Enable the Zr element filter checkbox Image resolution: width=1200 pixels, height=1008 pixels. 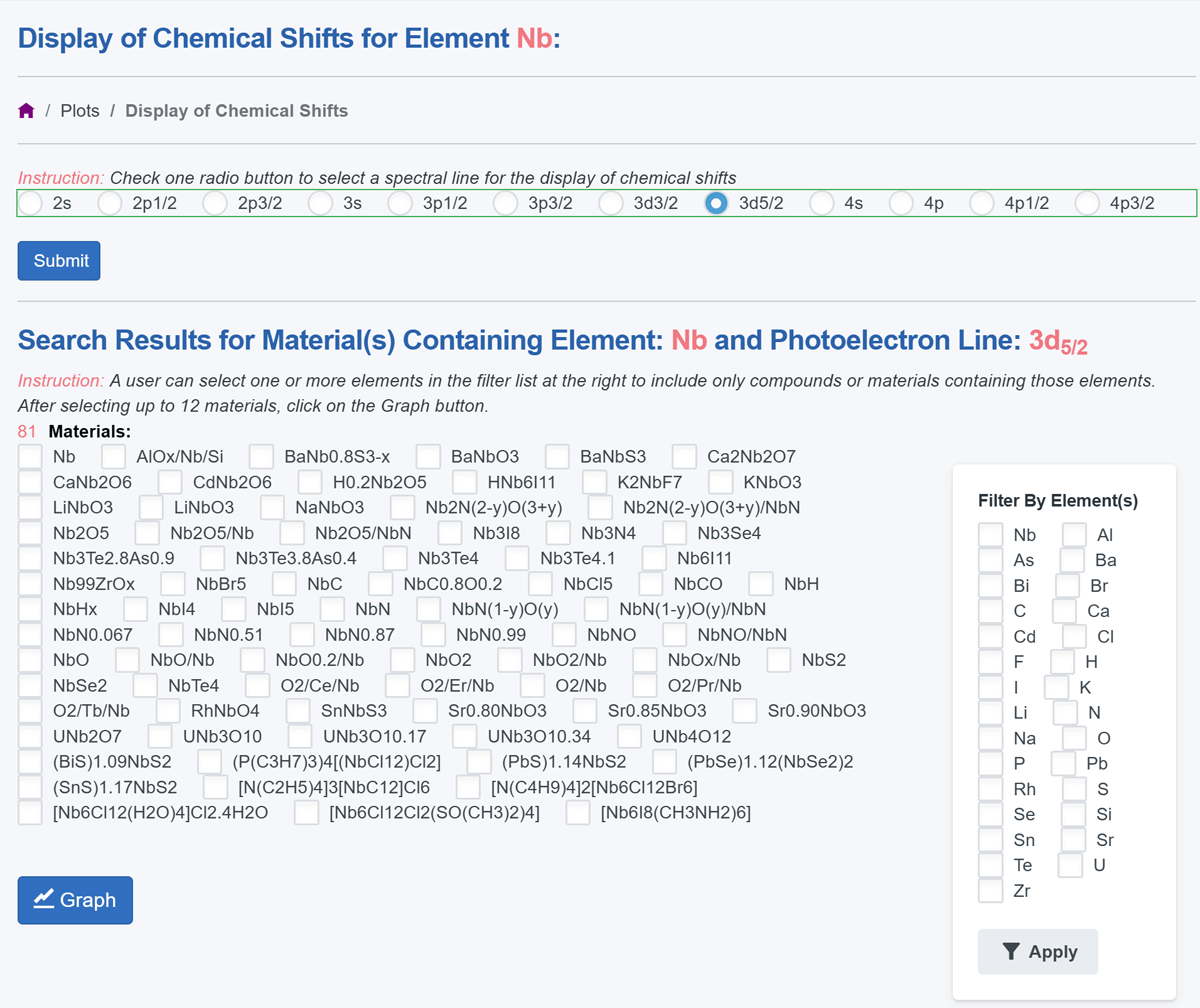990,890
